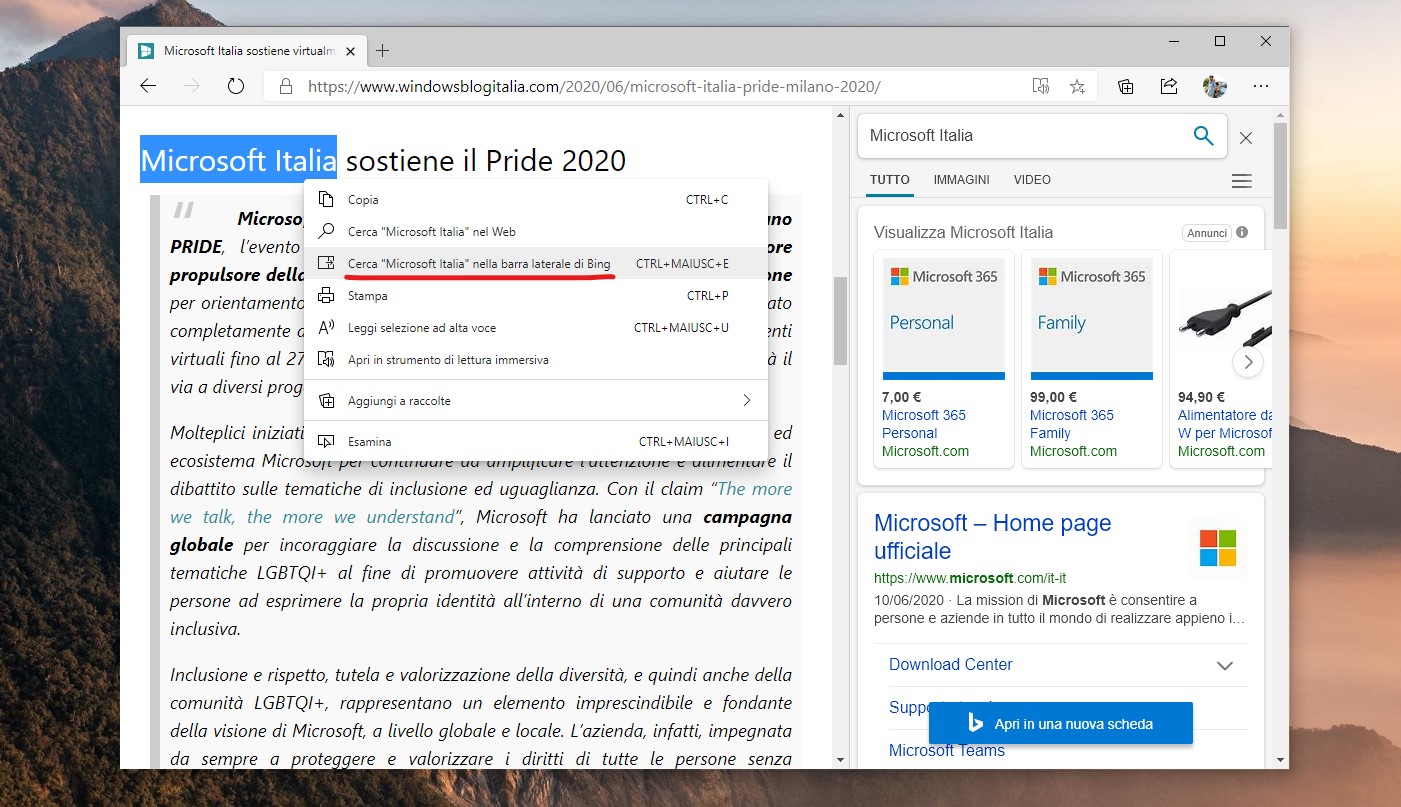Open the Microsoft Teams link
This screenshot has width=1401, height=807.
pos(946,751)
